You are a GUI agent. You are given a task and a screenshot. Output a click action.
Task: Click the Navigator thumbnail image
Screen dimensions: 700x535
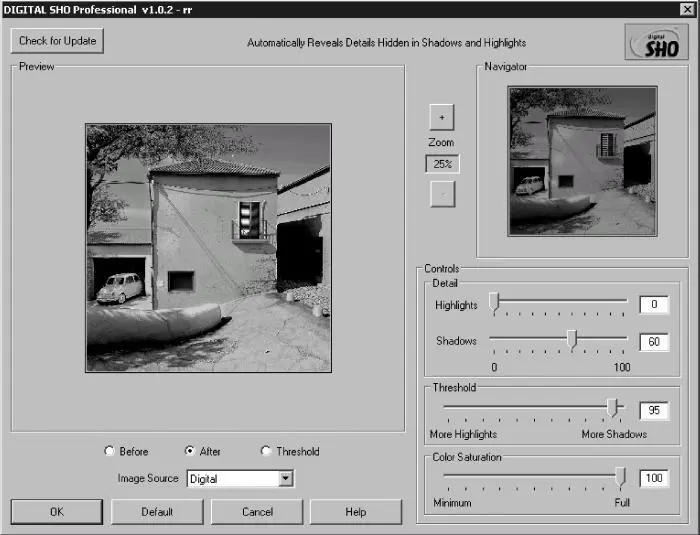[583, 161]
